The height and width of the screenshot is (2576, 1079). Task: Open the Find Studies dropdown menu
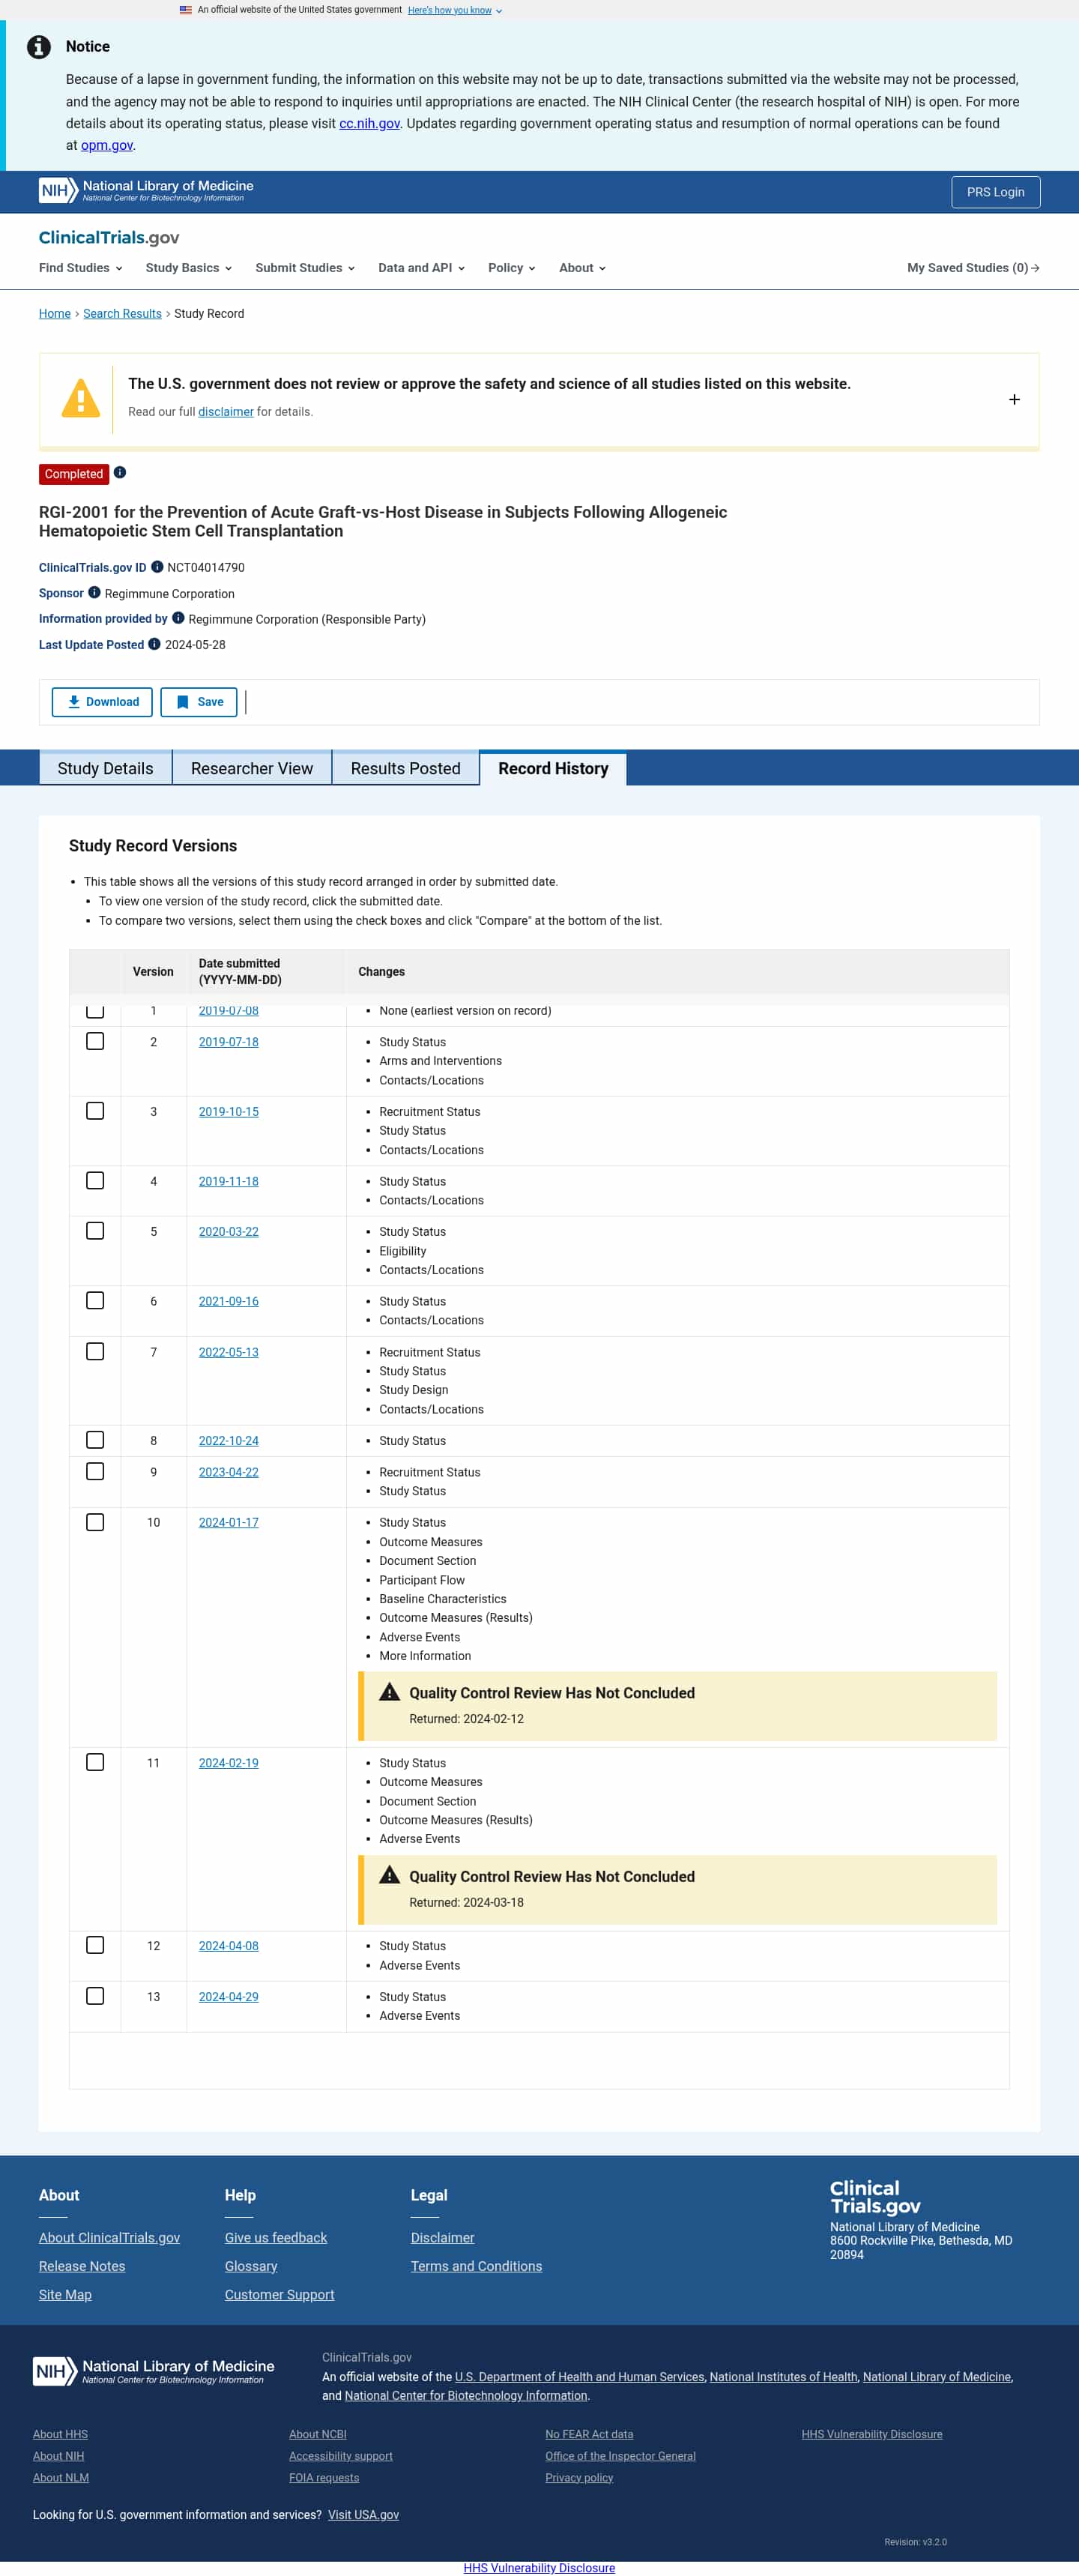(81, 268)
